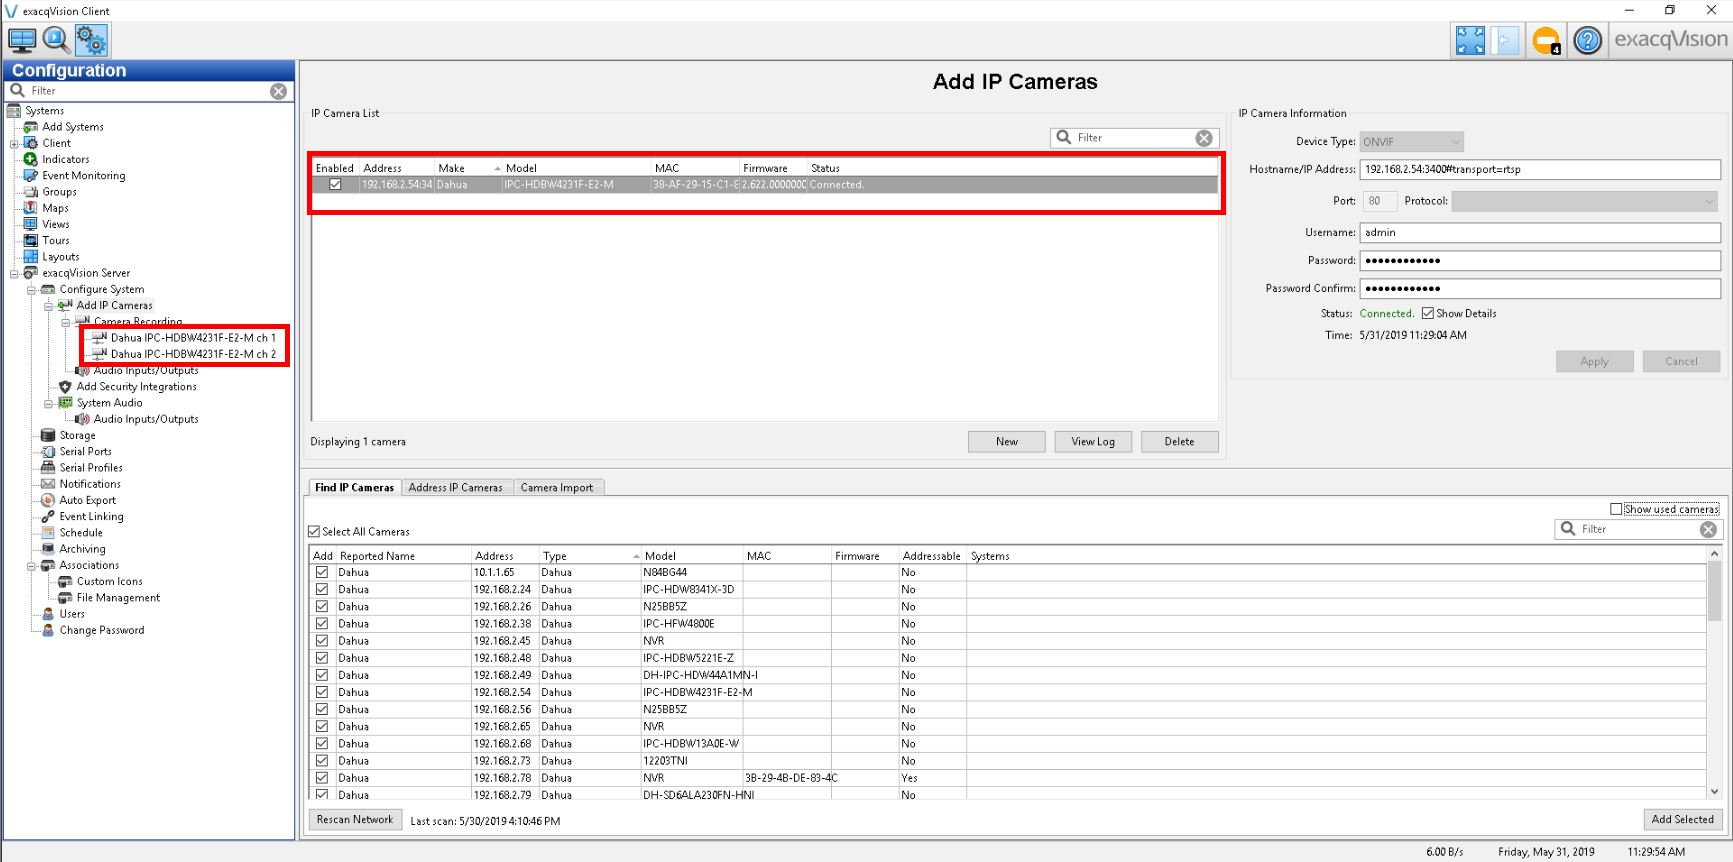Click the Delete camera button
This screenshot has height=862, width=1733.
(x=1180, y=442)
